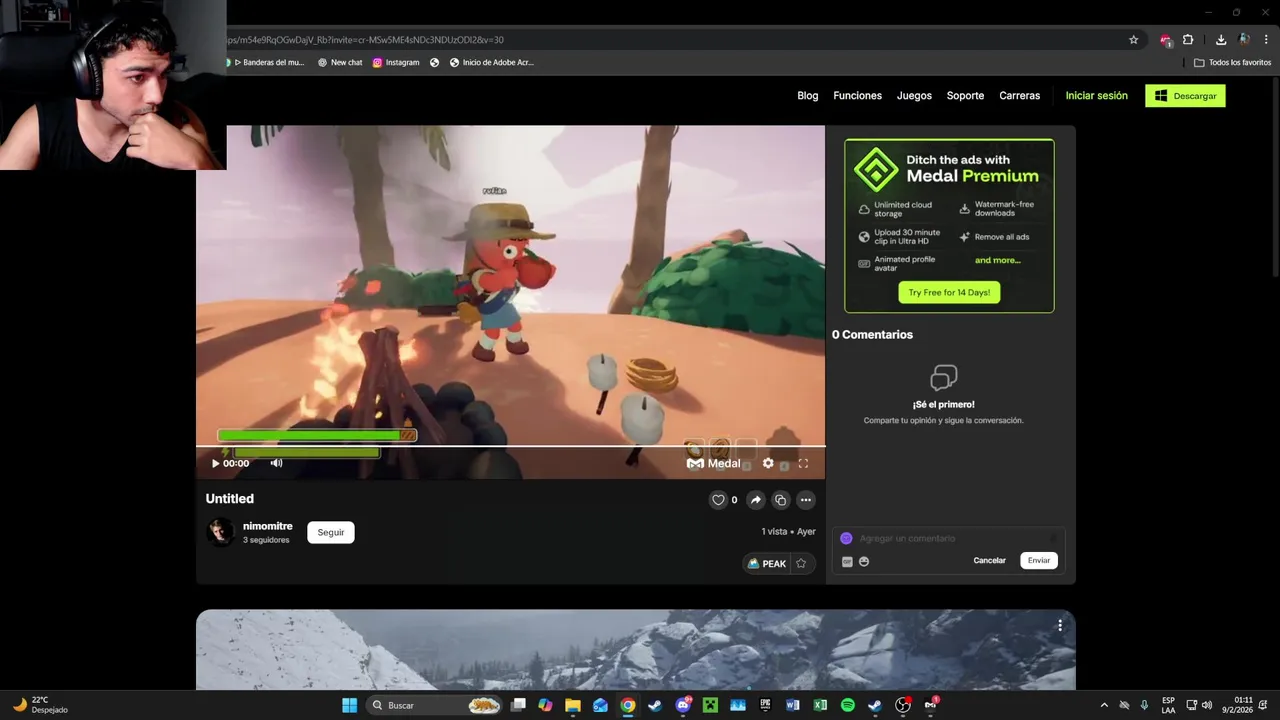Click the 'and more...' premium link
Image resolution: width=1280 pixels, height=720 pixels.
998,260
